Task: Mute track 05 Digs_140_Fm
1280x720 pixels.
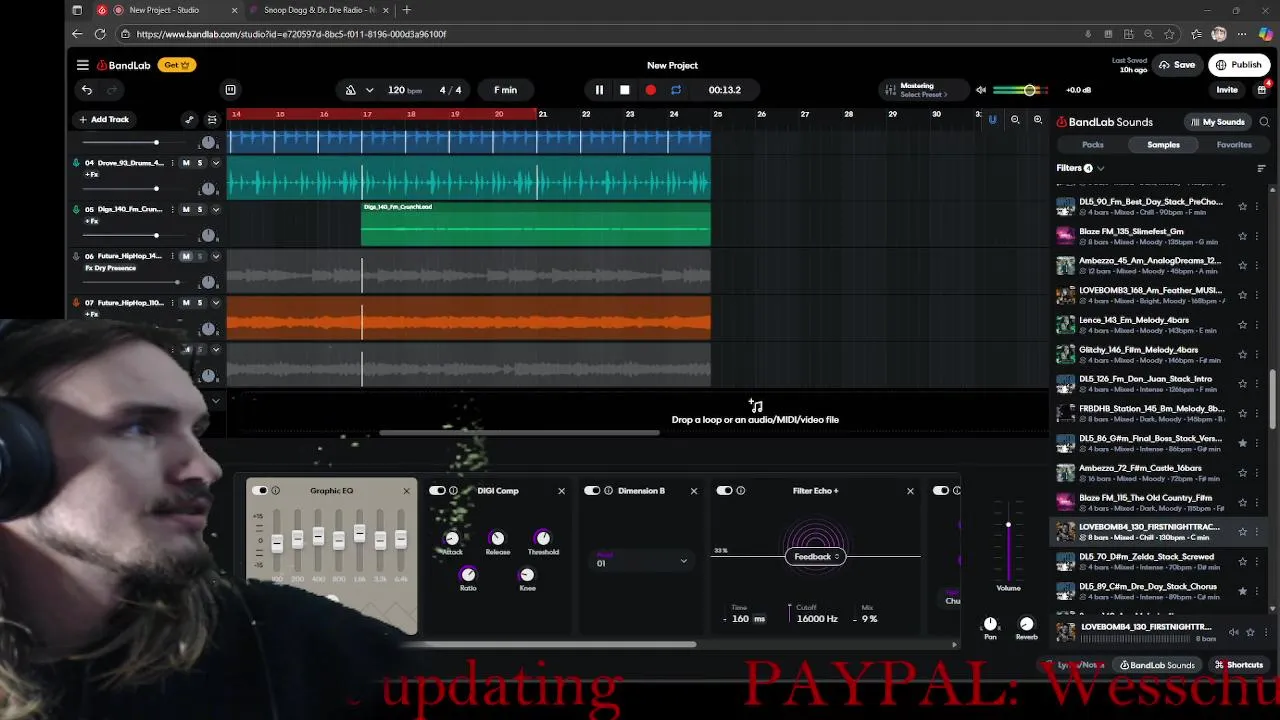Action: (185, 210)
